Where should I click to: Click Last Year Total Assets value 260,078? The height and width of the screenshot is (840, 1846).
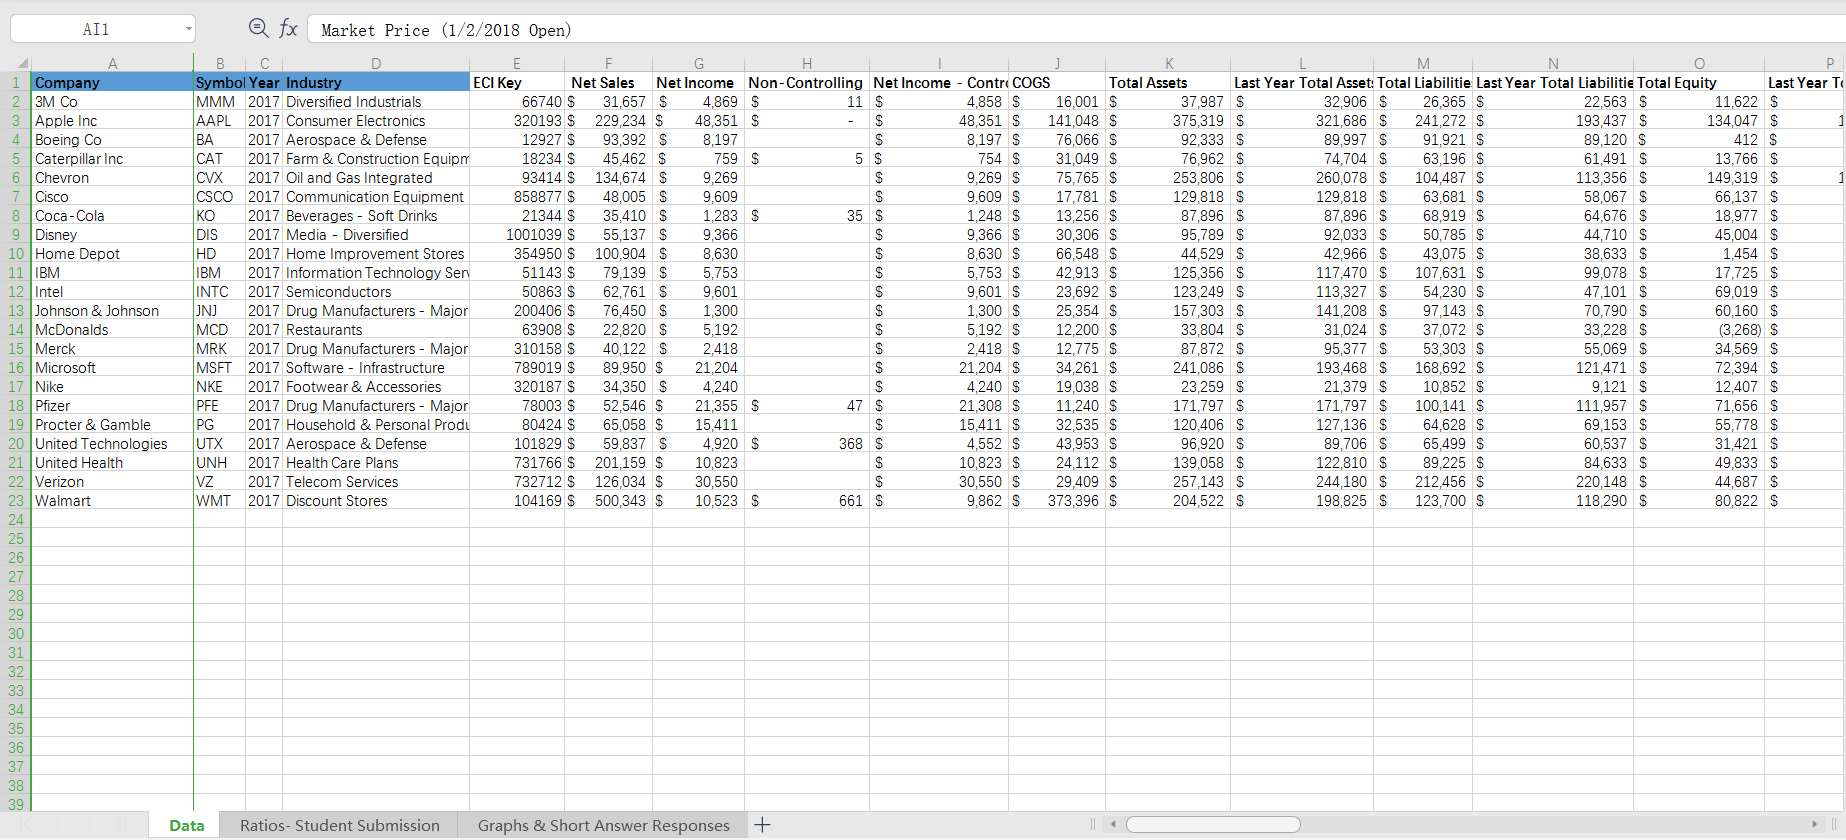pyautogui.click(x=1302, y=177)
